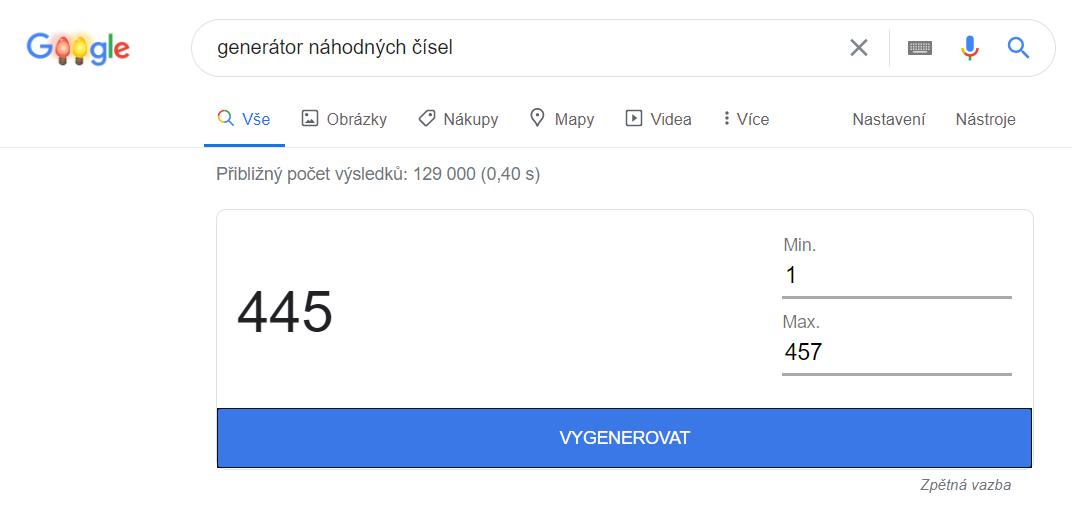This screenshot has width=1072, height=513.
Task: Click the Max. value field showing 457
Action: coord(896,352)
